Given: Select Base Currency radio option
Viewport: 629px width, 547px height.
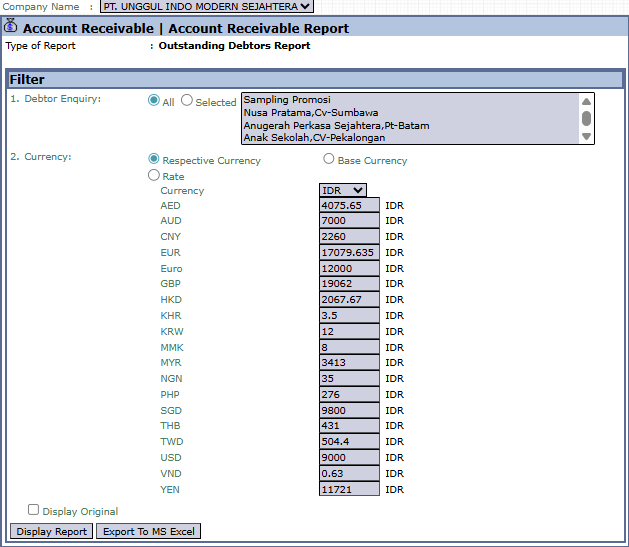Looking at the screenshot, I should (x=329, y=159).
